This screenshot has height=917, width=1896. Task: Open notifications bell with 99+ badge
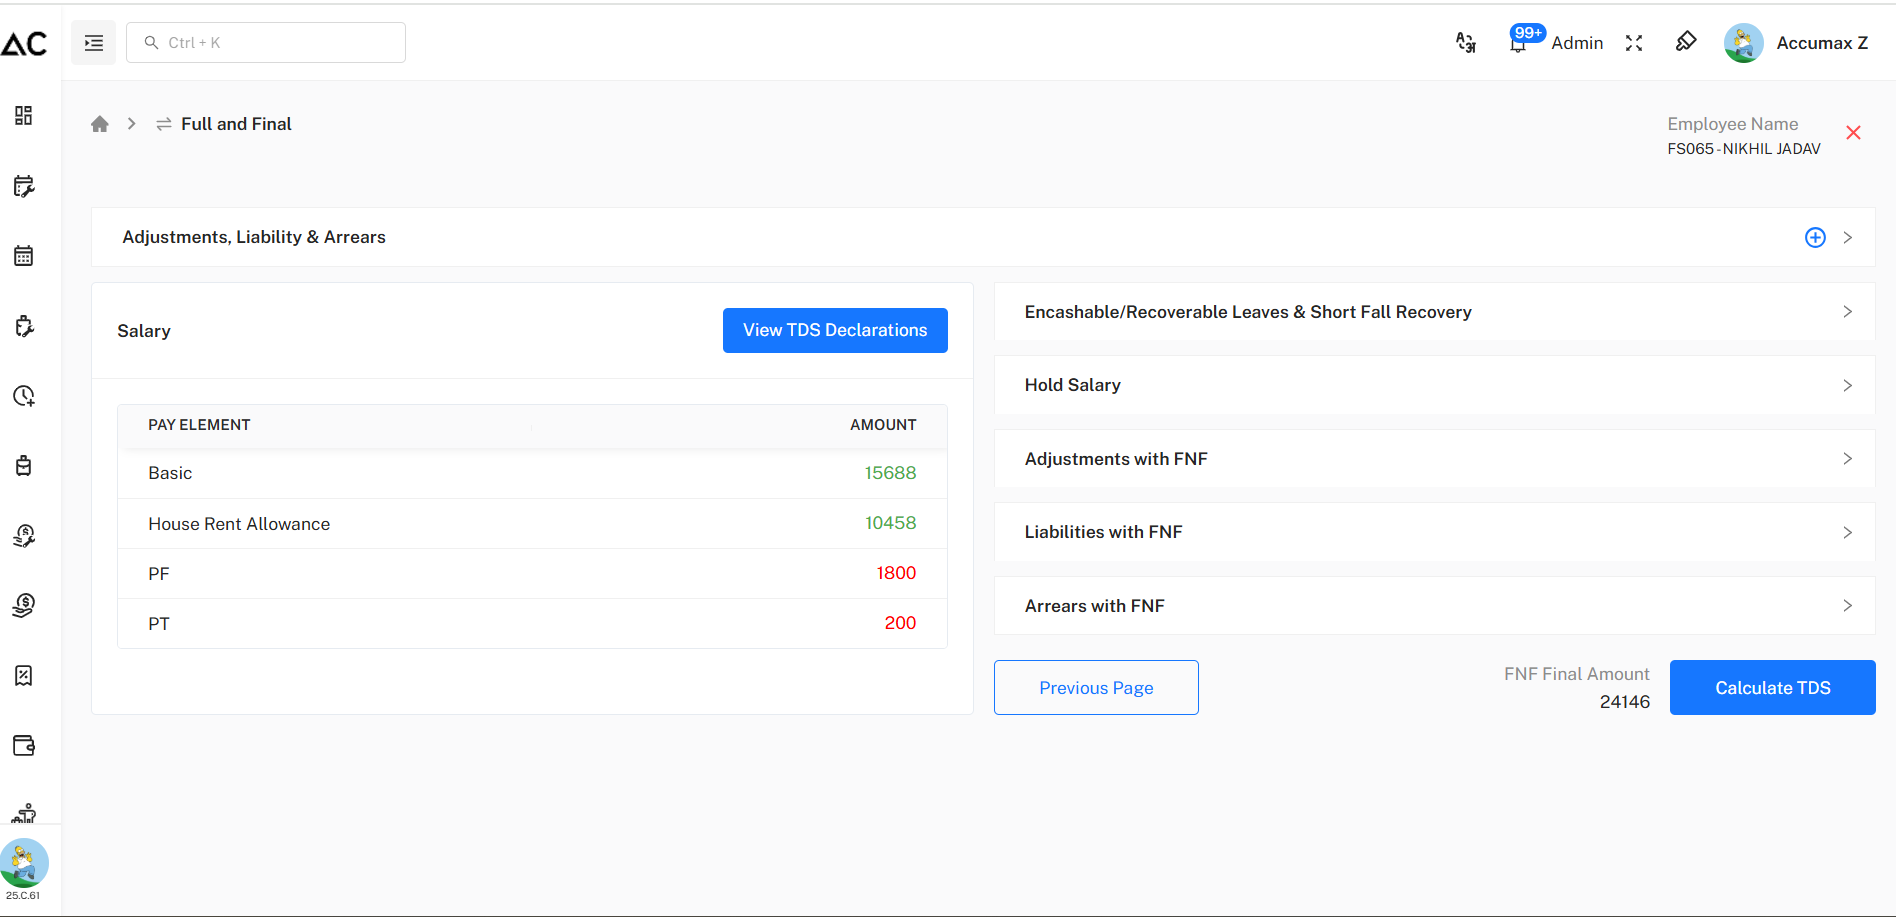(1518, 42)
